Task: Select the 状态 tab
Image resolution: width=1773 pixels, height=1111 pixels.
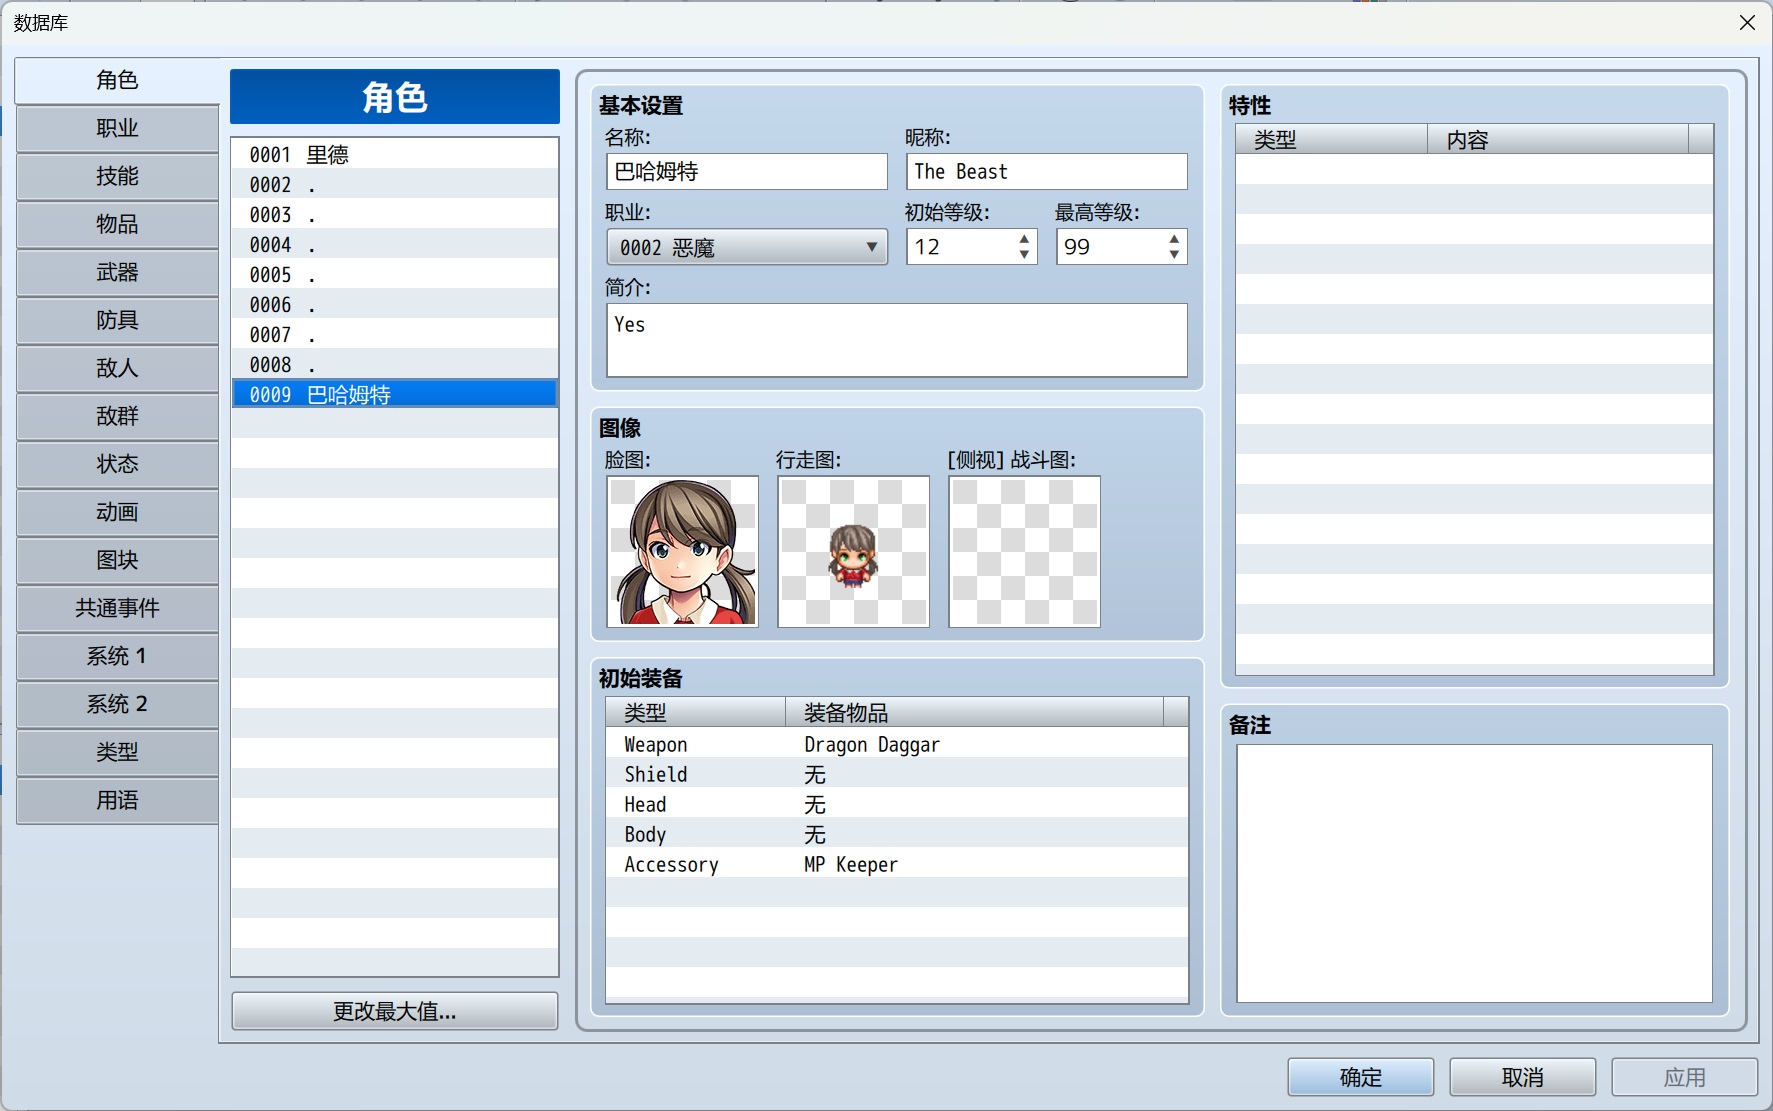Action: point(117,464)
